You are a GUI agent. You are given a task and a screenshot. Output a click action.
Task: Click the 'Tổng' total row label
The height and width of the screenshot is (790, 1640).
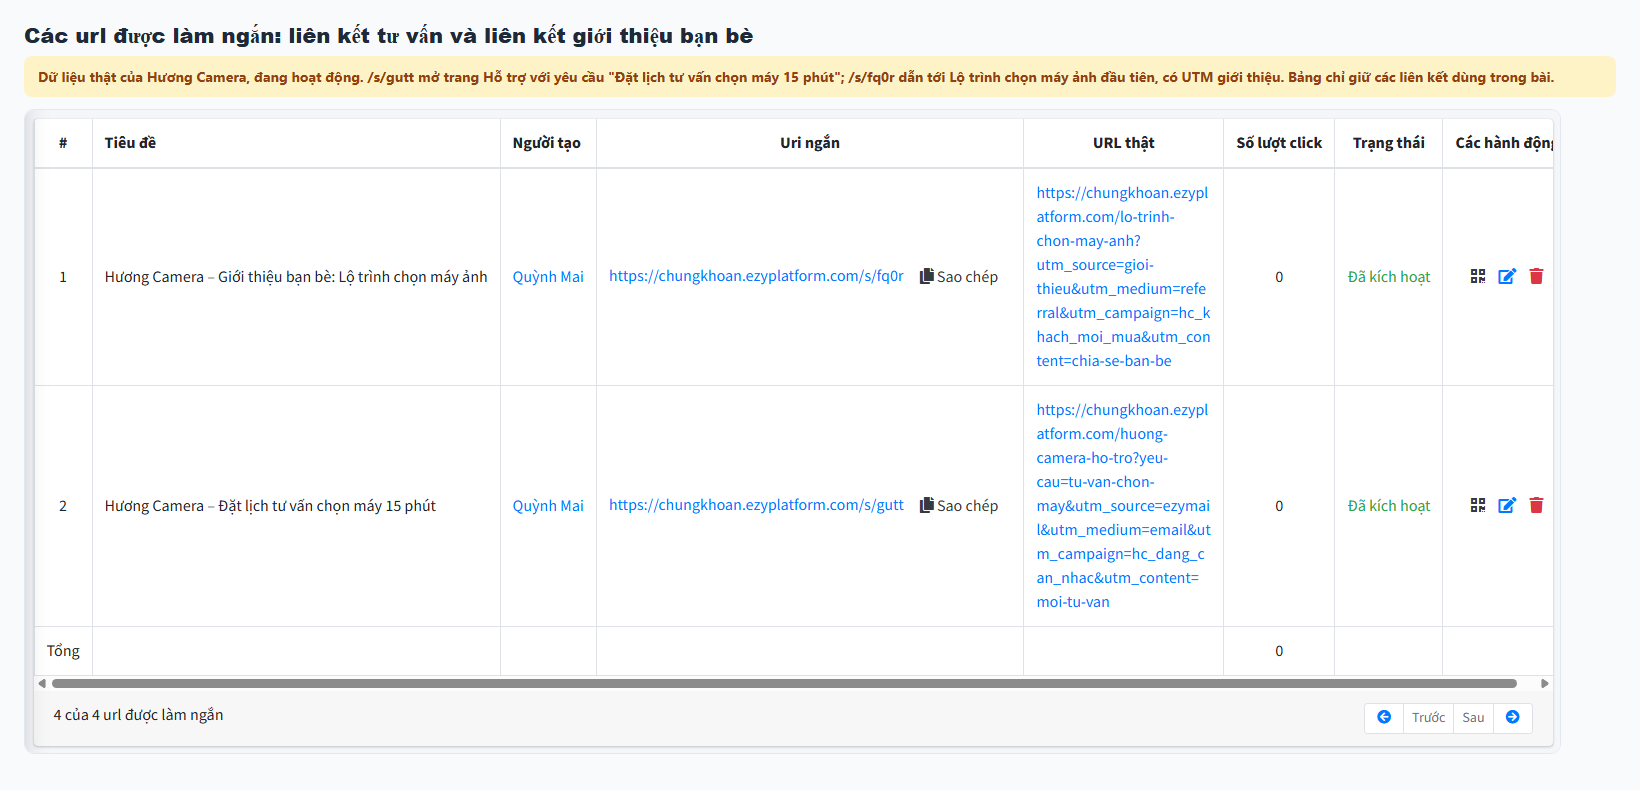63,651
